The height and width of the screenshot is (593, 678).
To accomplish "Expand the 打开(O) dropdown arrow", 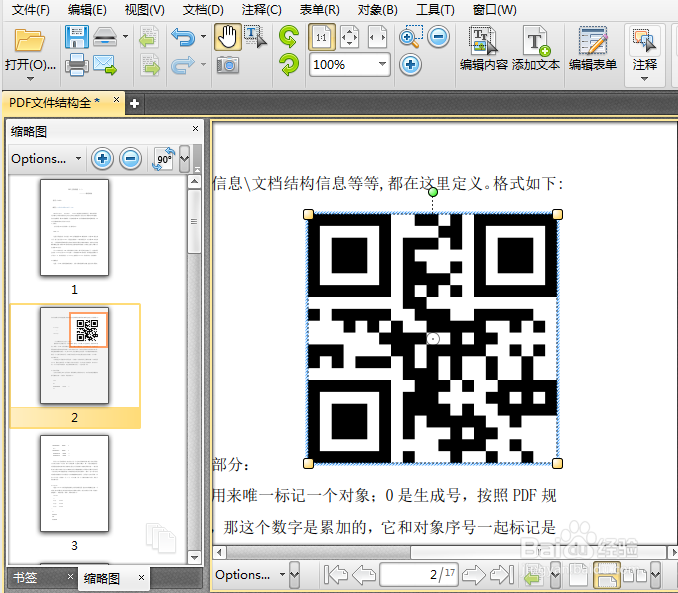I will (x=30, y=79).
